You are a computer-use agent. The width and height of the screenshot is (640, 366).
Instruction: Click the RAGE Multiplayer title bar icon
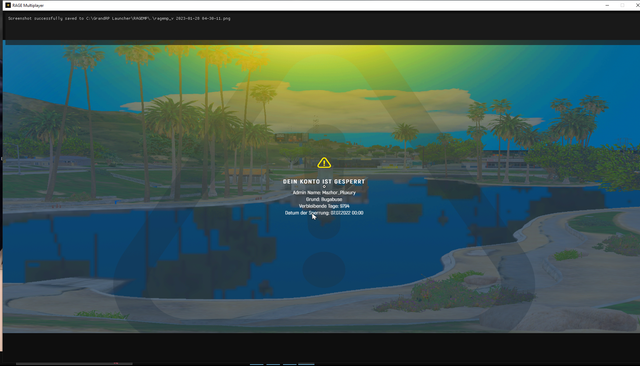8,5
